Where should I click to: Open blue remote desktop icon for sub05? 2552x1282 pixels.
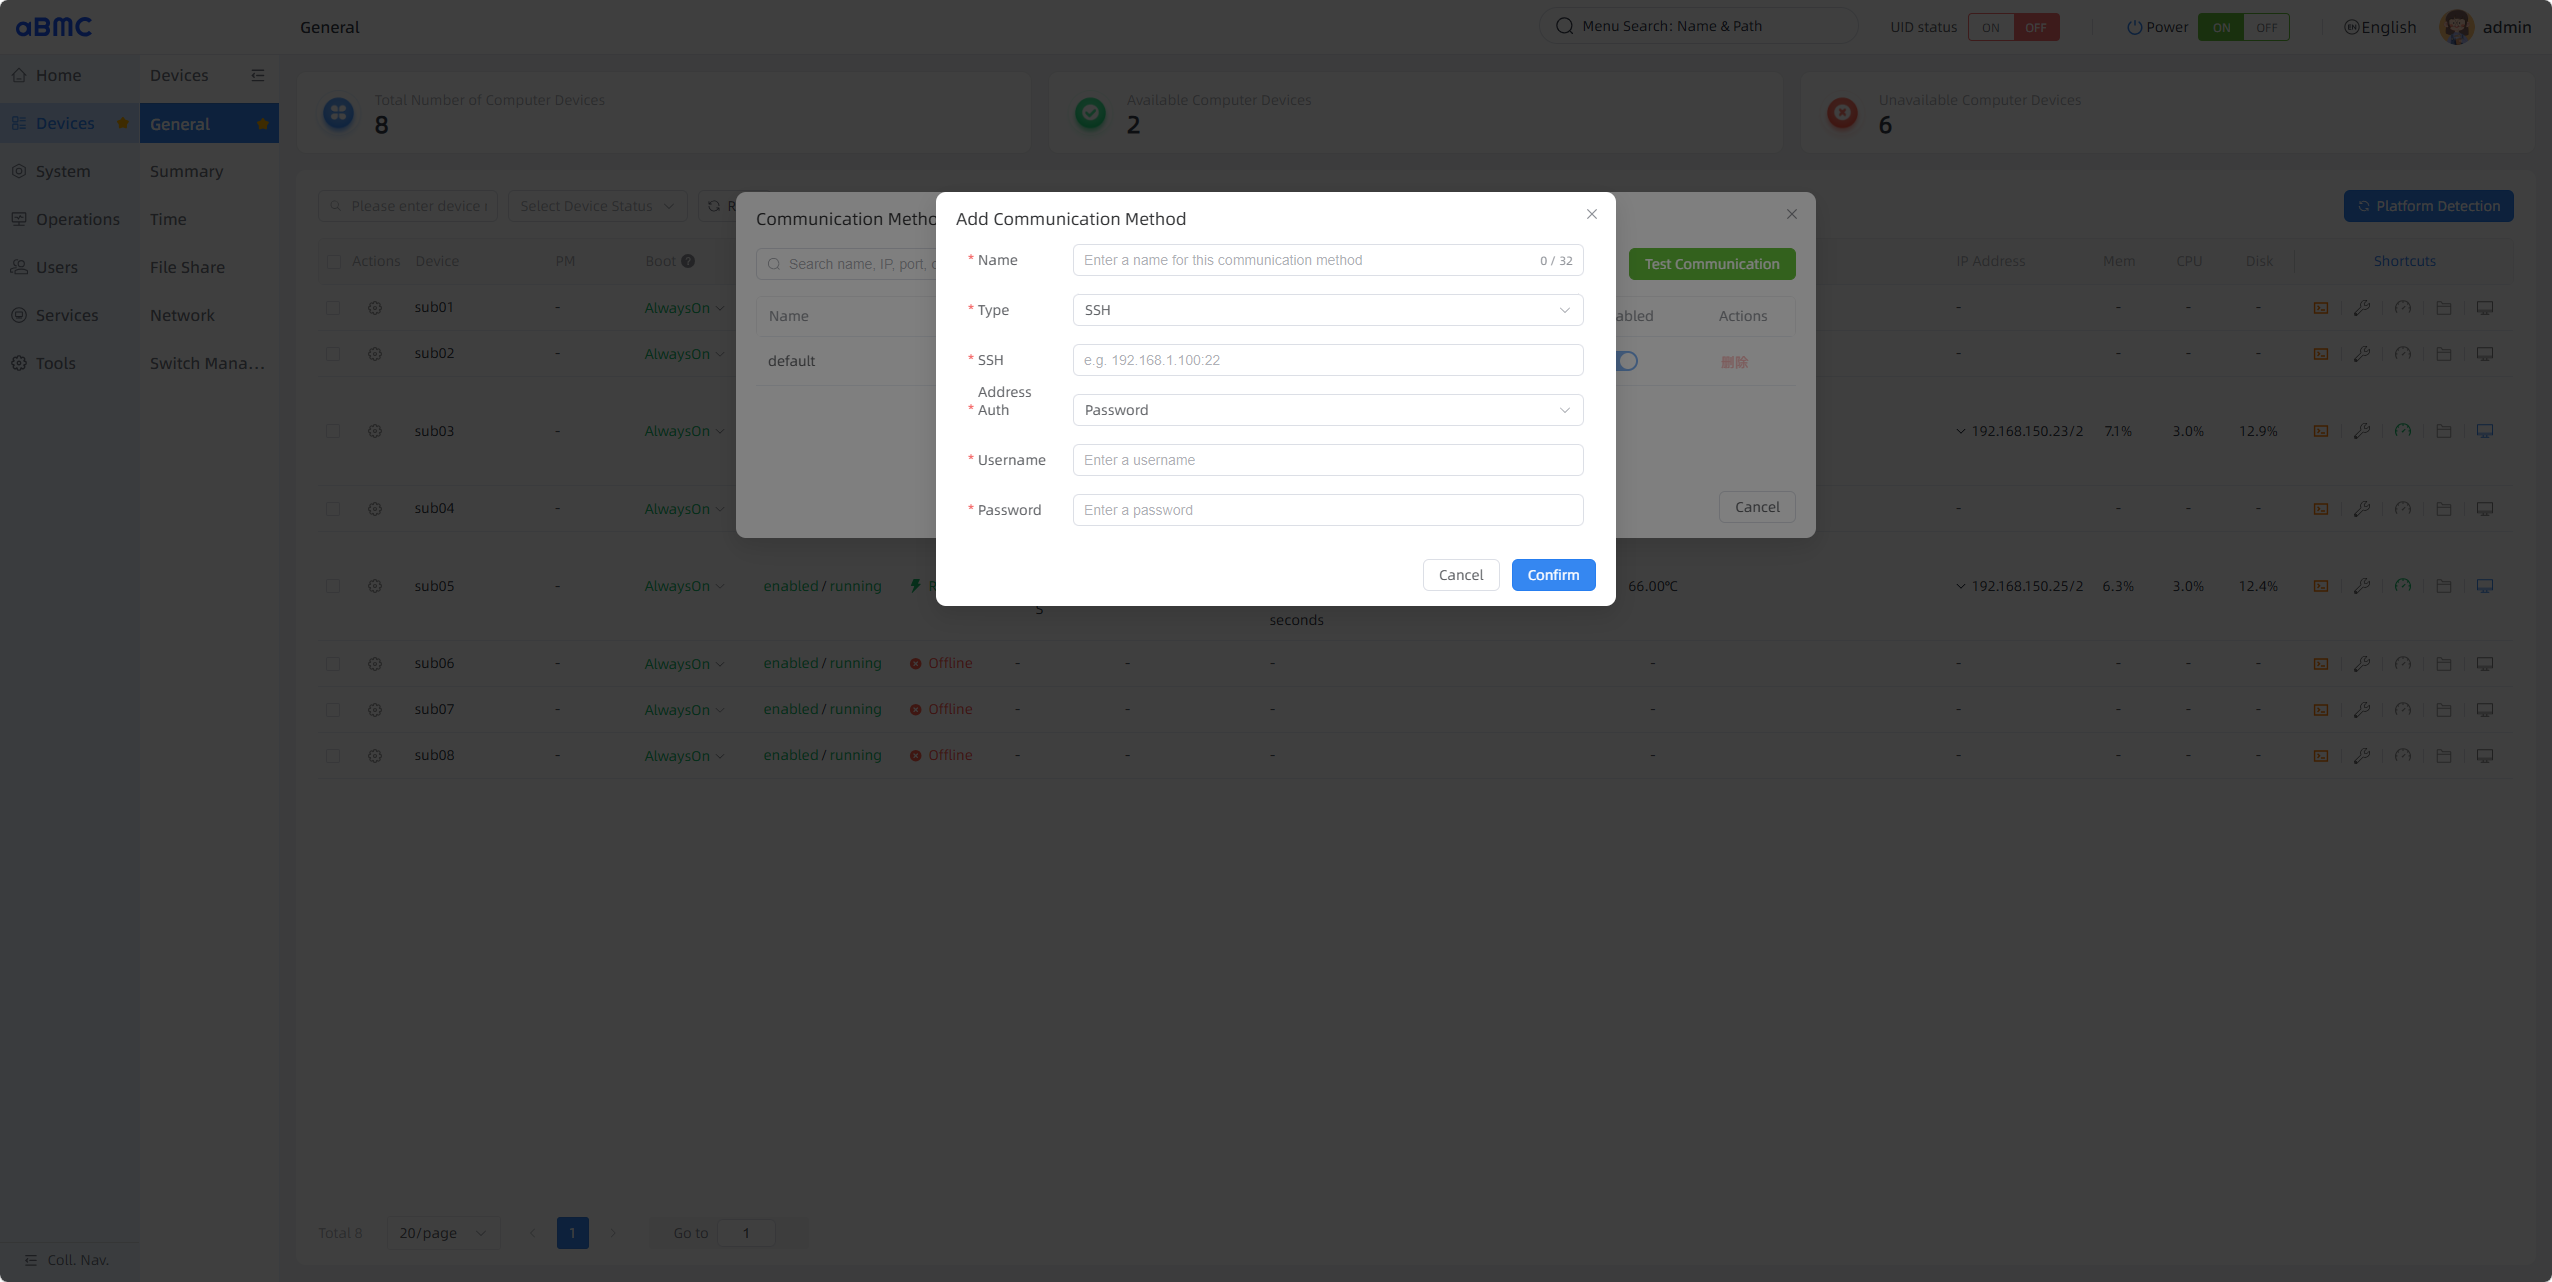point(2484,586)
